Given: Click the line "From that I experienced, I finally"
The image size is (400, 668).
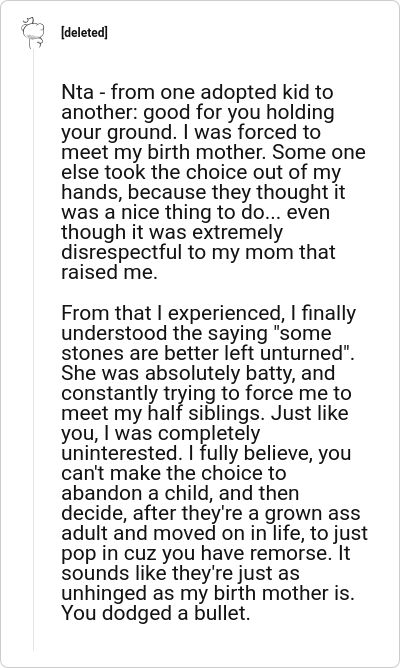Looking at the screenshot, I should (208, 313).
